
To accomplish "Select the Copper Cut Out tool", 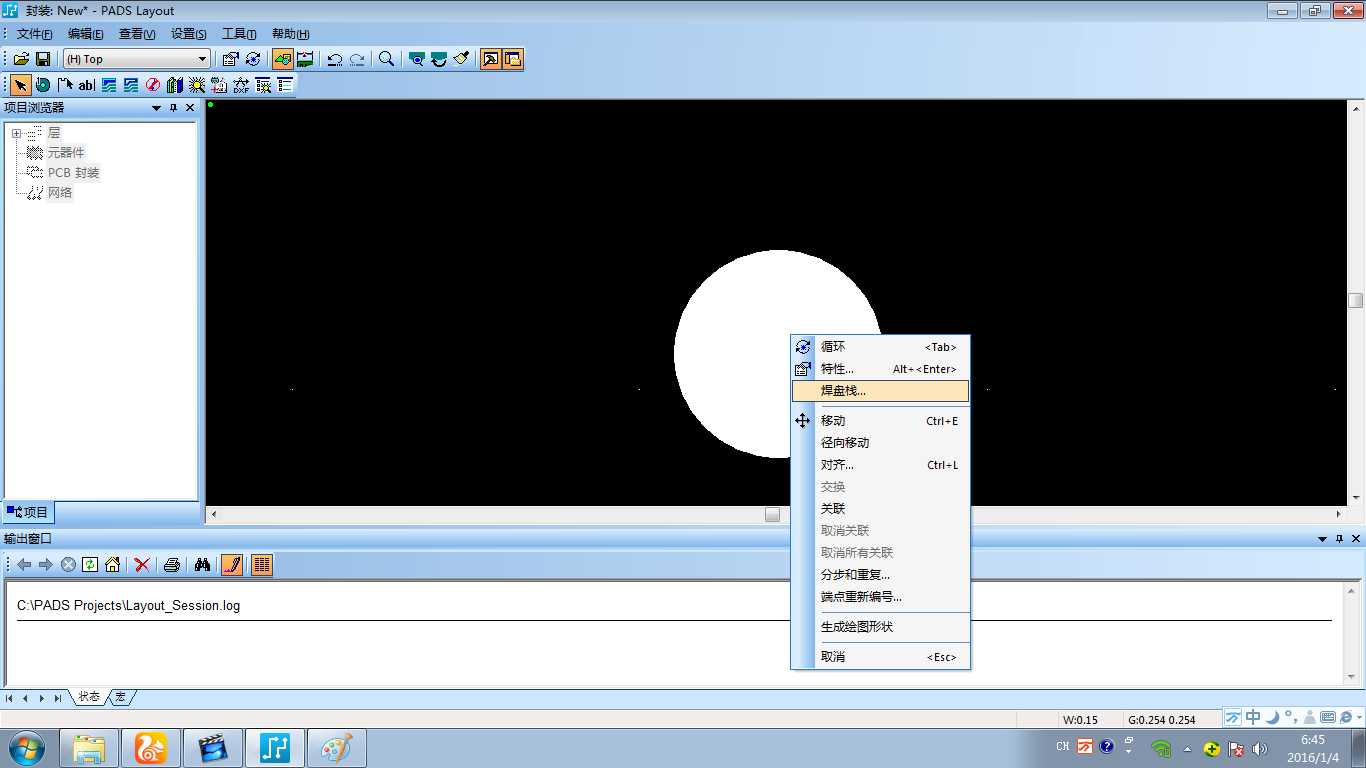I will 131,85.
